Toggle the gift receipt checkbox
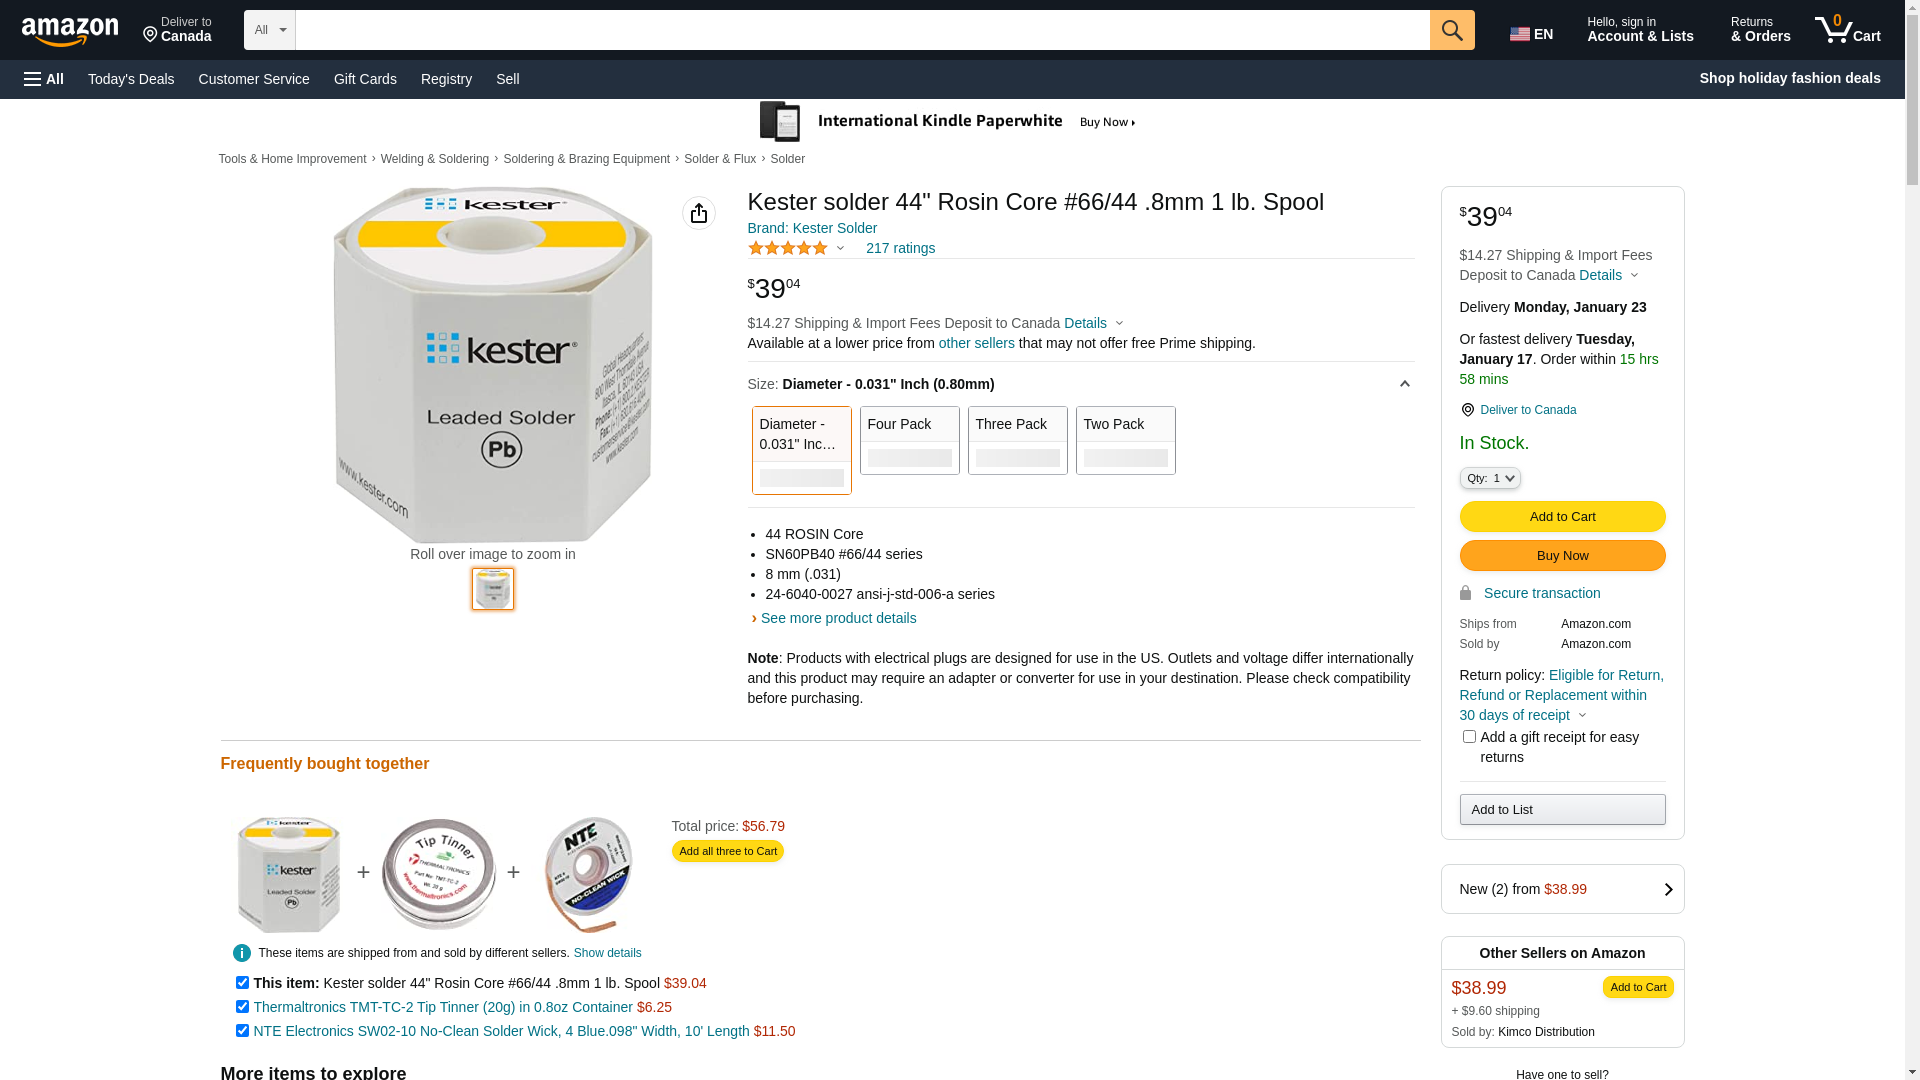This screenshot has height=1080, width=1920. click(1469, 737)
